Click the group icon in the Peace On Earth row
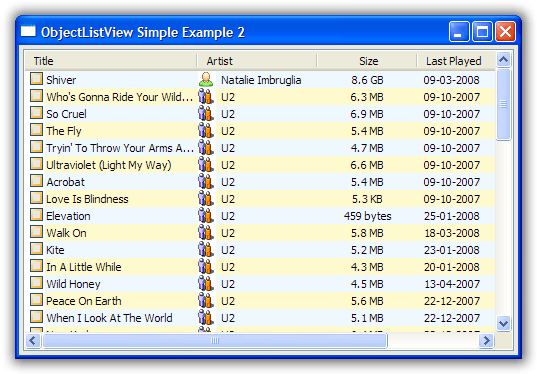The width and height of the screenshot is (537, 374). 206,301
